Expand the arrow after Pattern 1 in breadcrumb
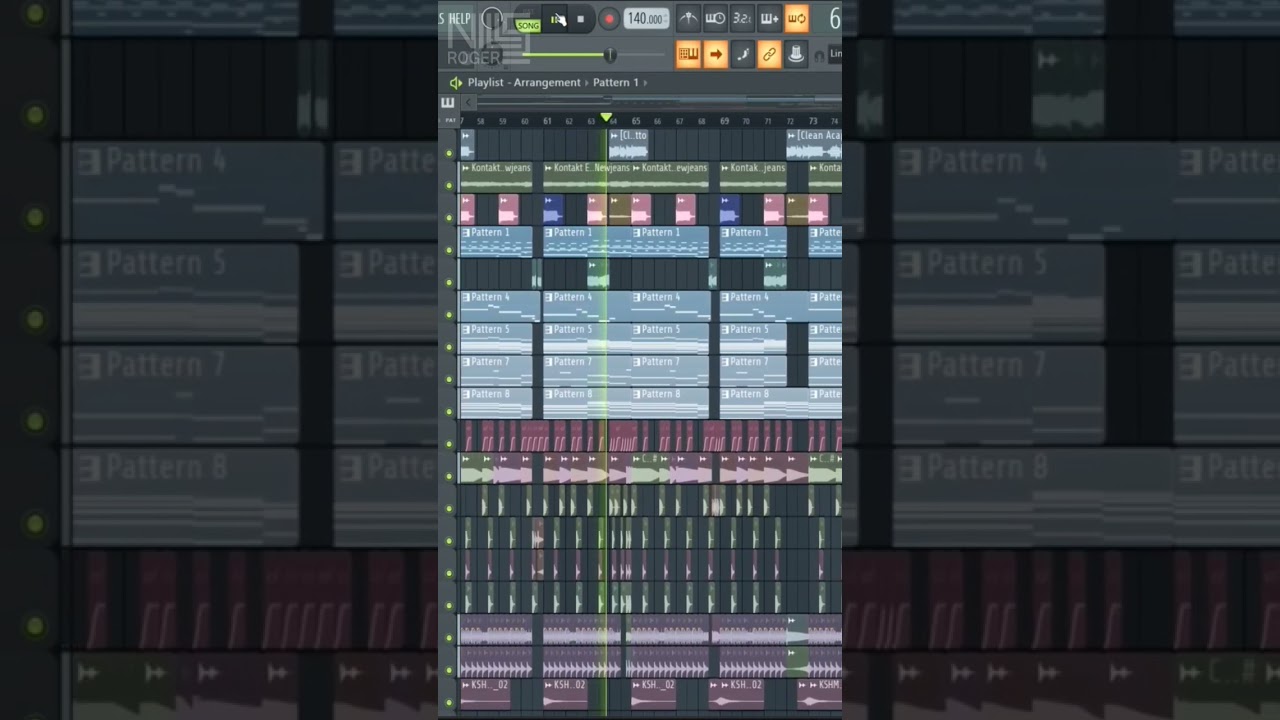The width and height of the screenshot is (1280, 720). click(645, 83)
